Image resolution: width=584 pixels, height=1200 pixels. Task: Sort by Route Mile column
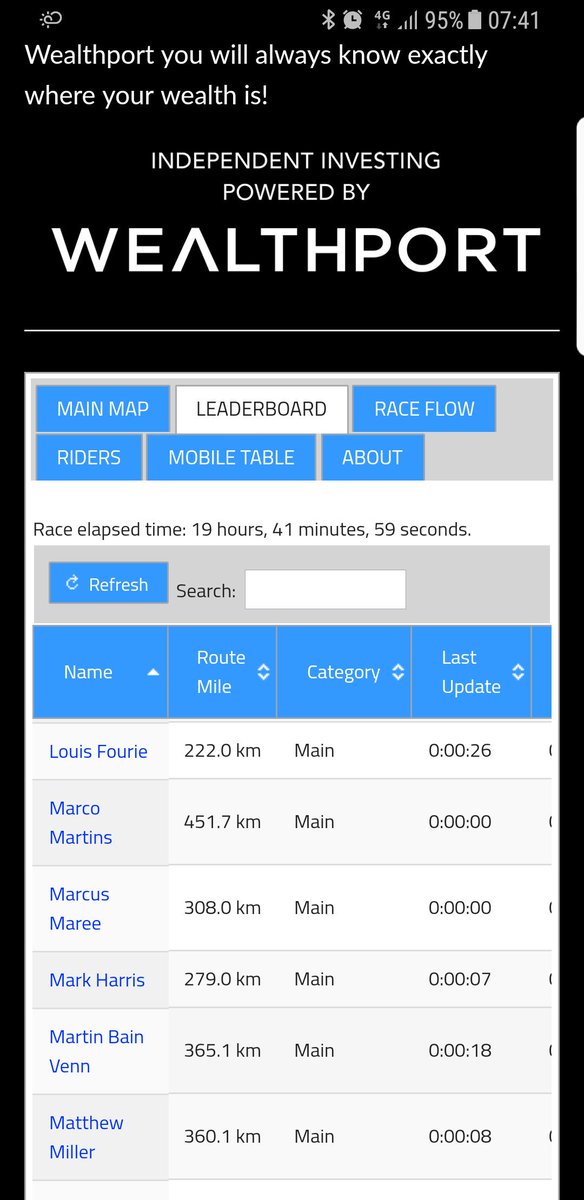(222, 672)
